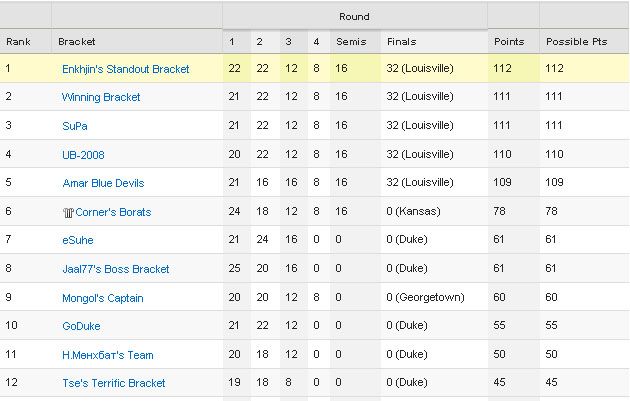Click the Points column header

point(508,42)
